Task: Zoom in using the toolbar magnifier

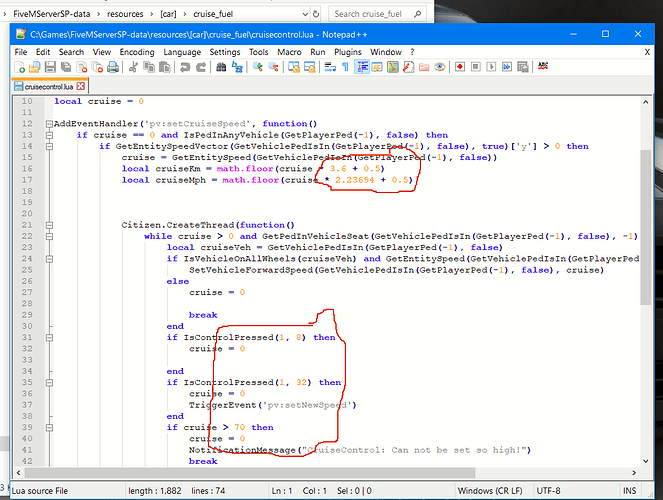Action: click(x=257, y=67)
